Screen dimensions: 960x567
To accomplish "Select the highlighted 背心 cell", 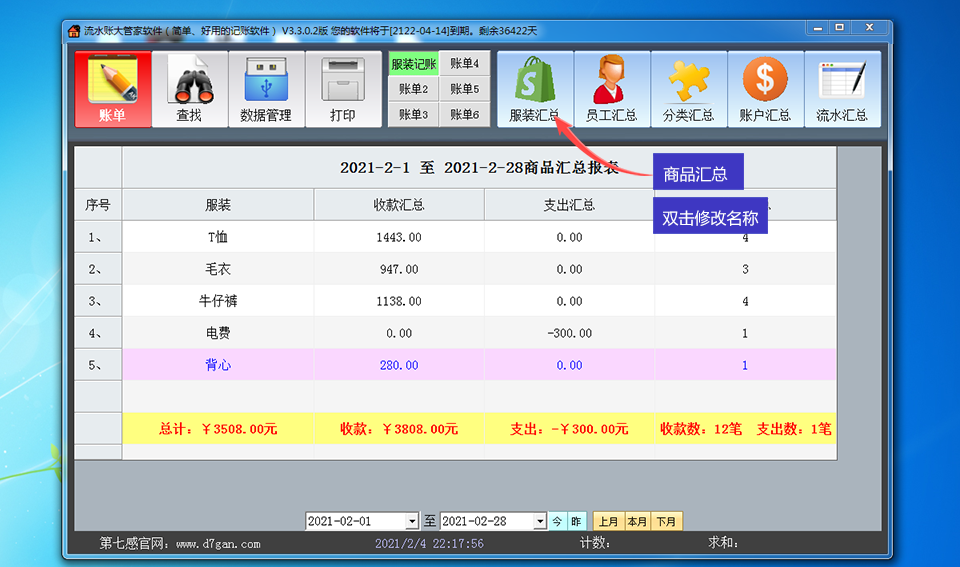I will pos(218,365).
